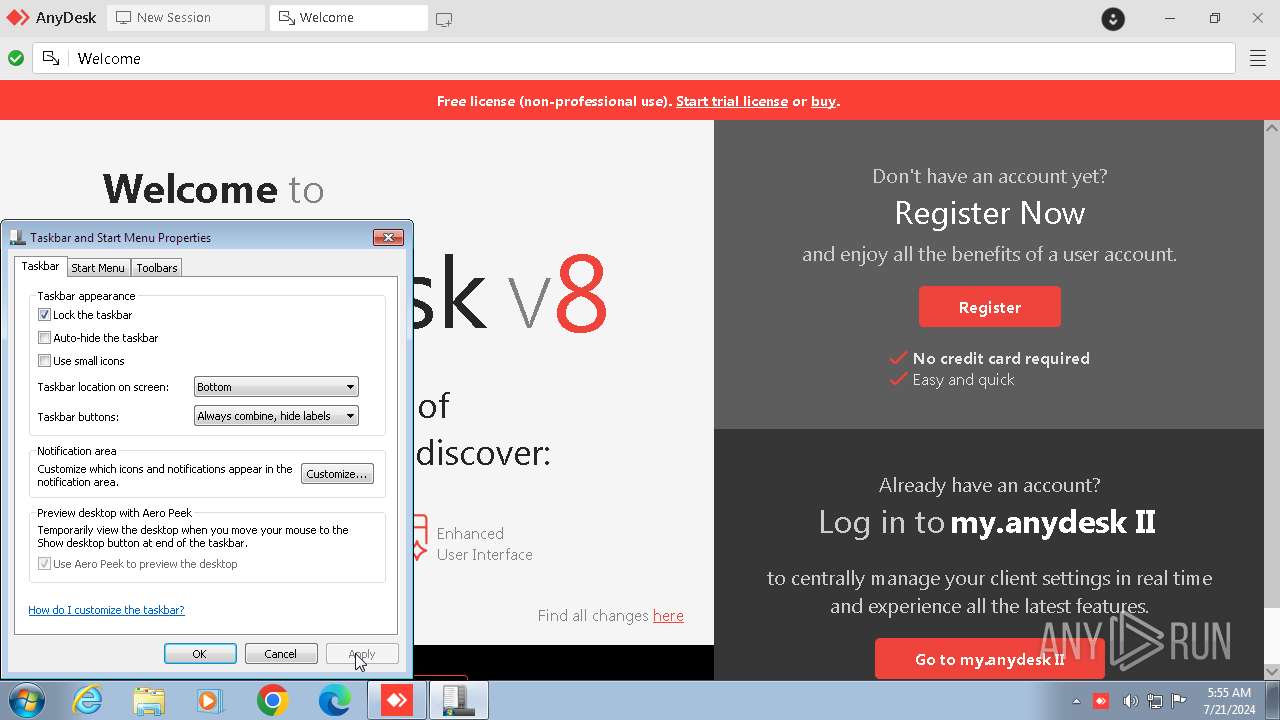This screenshot has height=720, width=1280.
Task: Expand Taskbar buttons combine dropdown
Action: [276, 416]
